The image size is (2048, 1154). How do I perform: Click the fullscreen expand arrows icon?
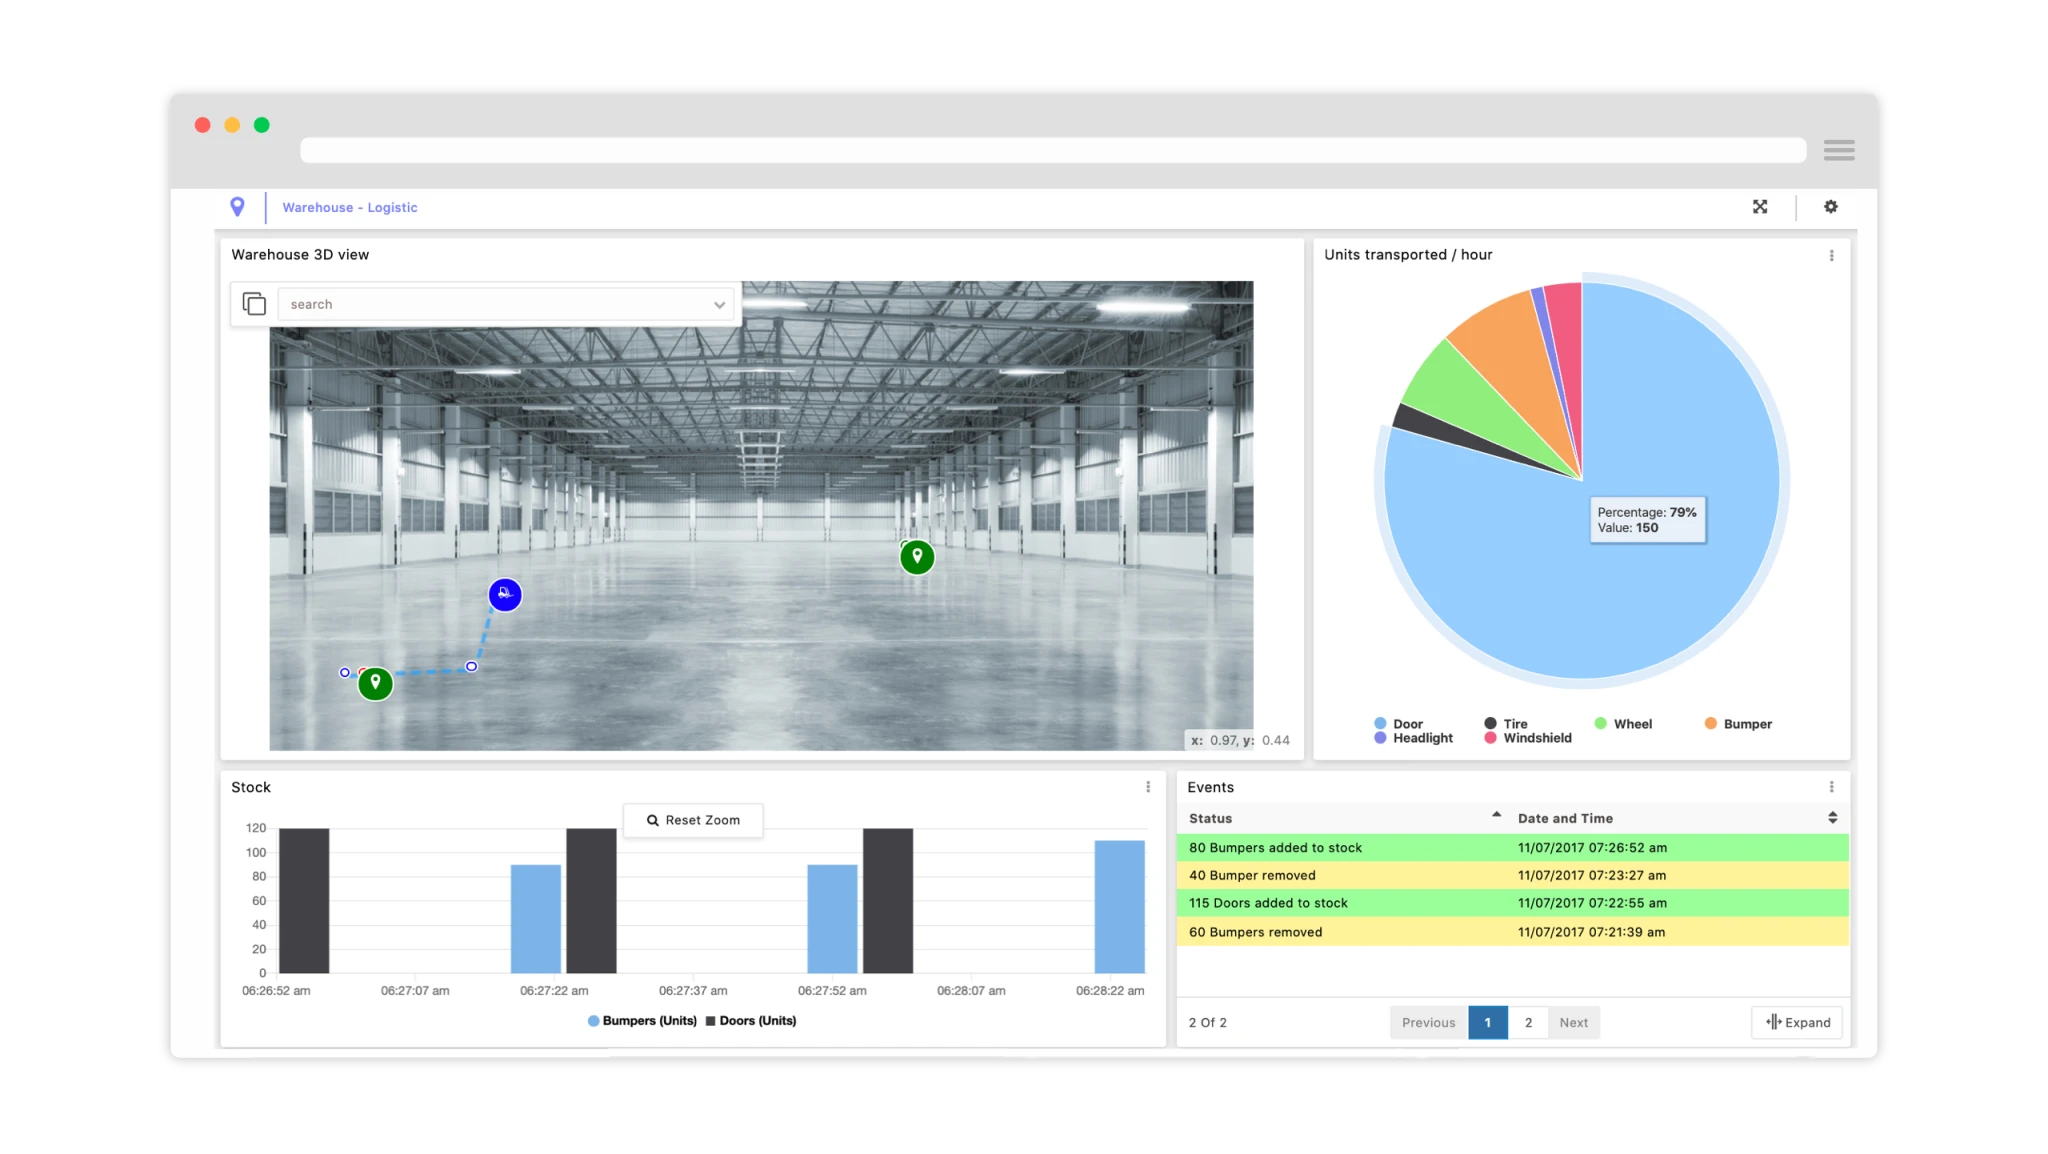(1760, 207)
